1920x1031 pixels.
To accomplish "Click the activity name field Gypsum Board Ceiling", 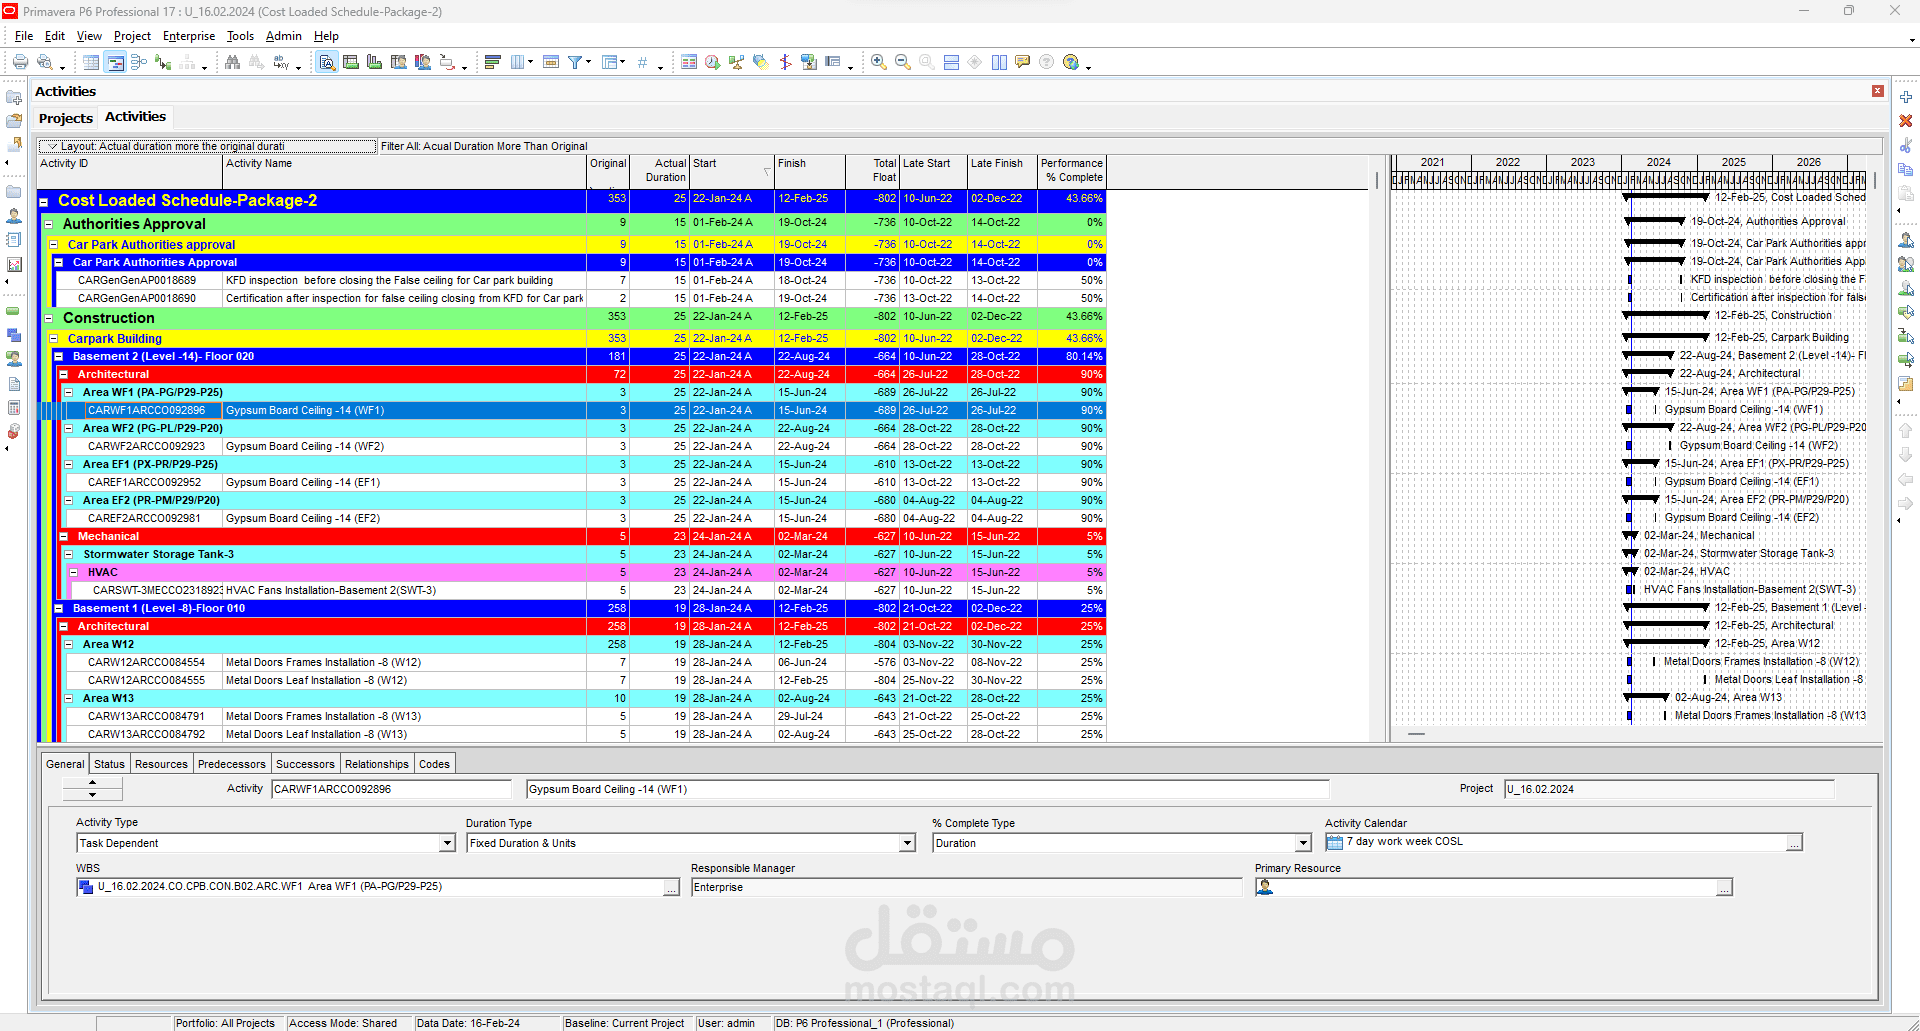I will (927, 789).
